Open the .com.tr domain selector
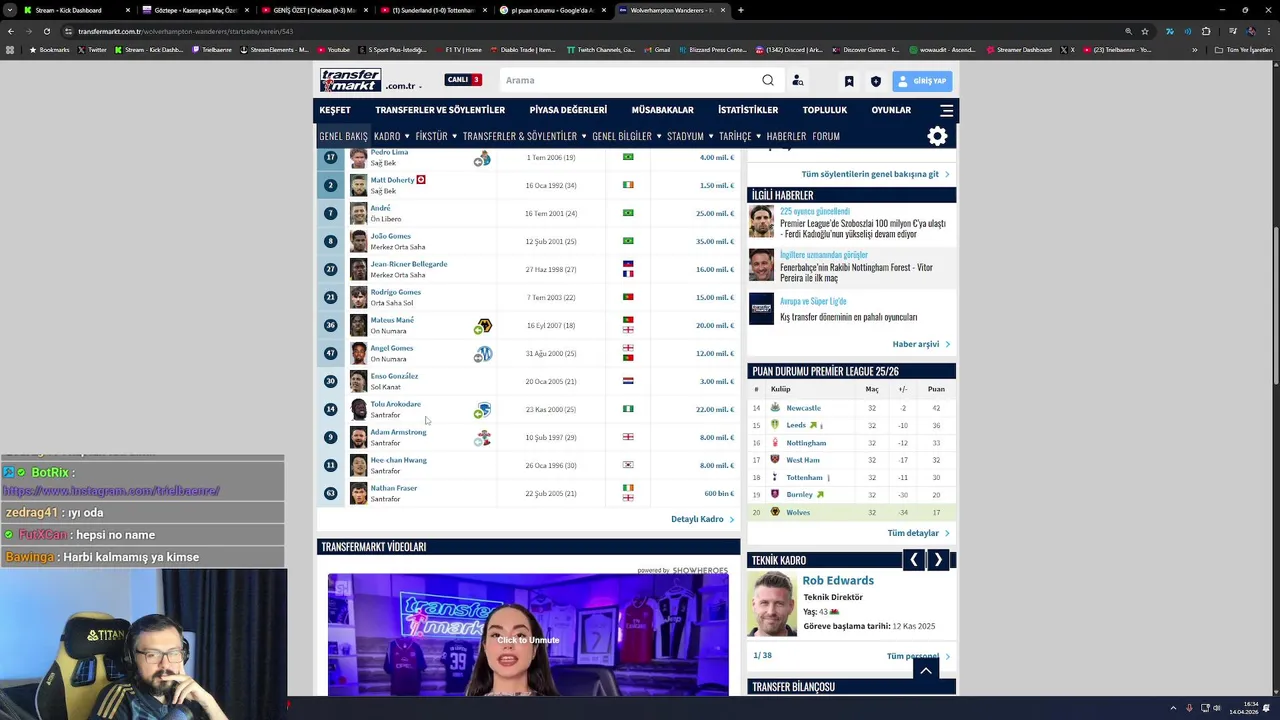 404,86
